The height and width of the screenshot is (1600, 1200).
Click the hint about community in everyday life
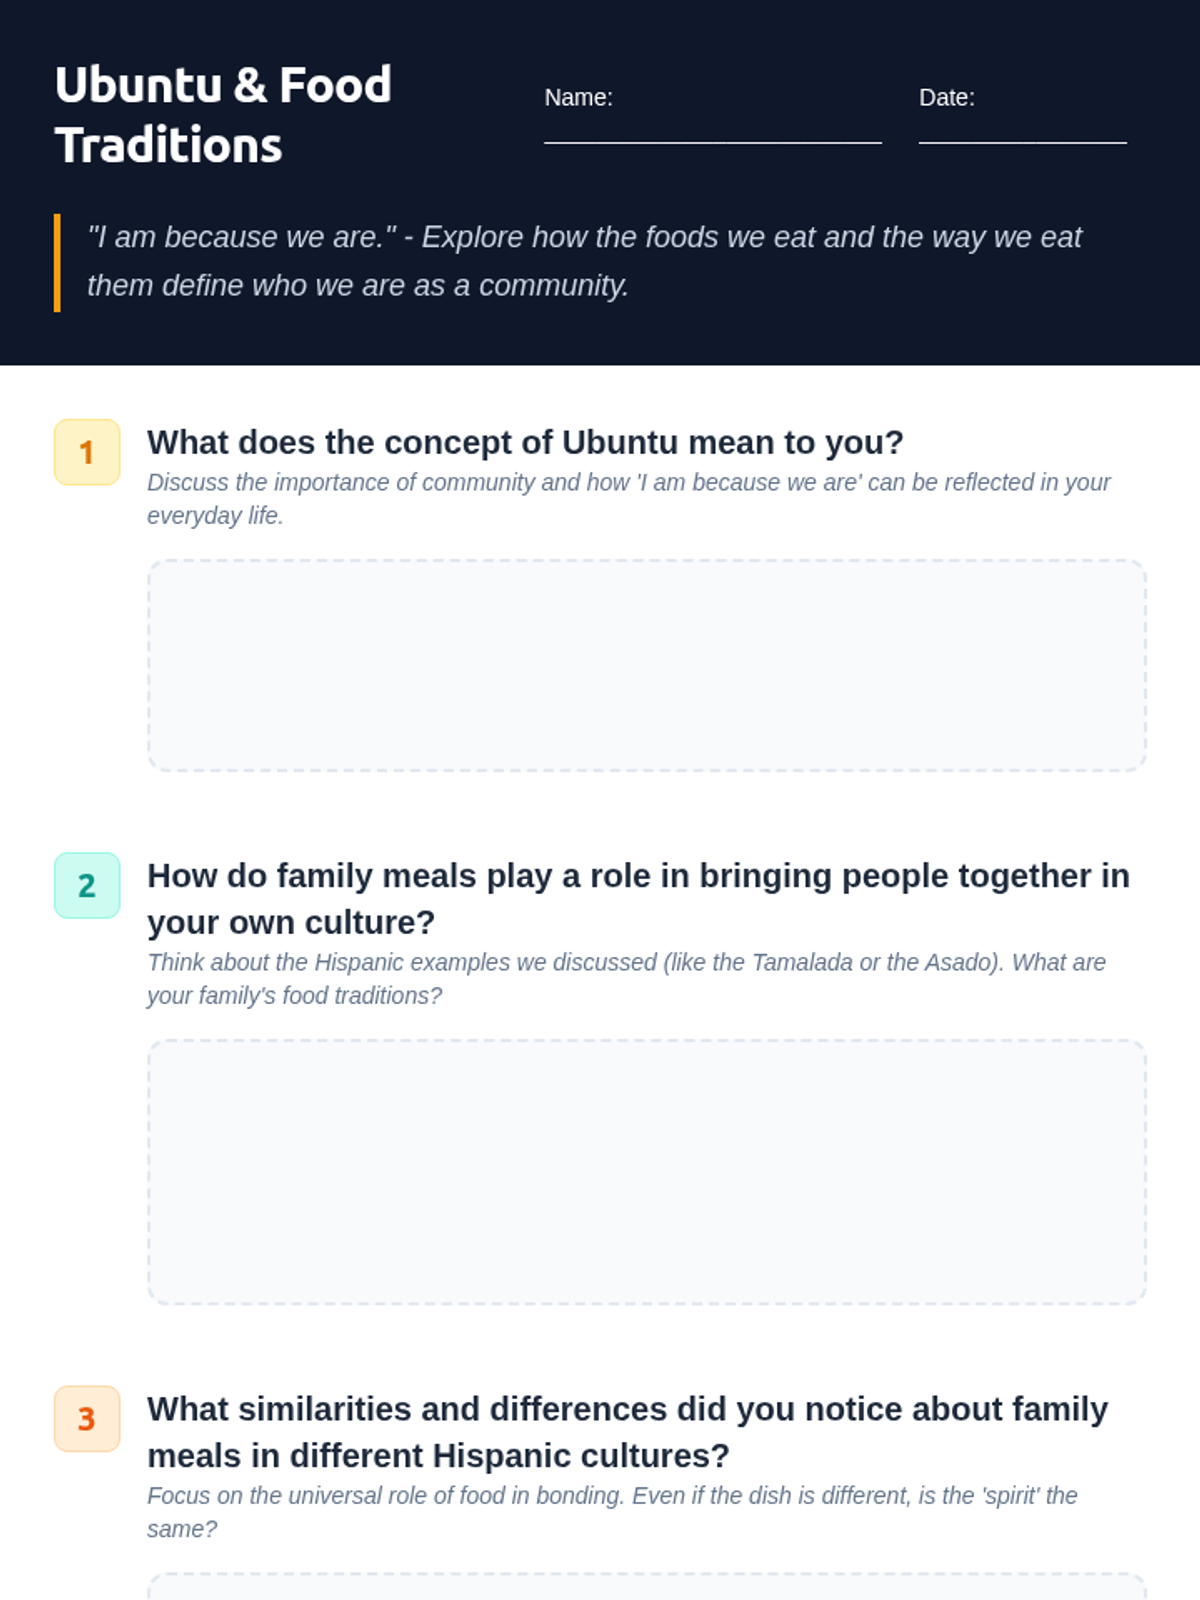pyautogui.click(x=628, y=498)
